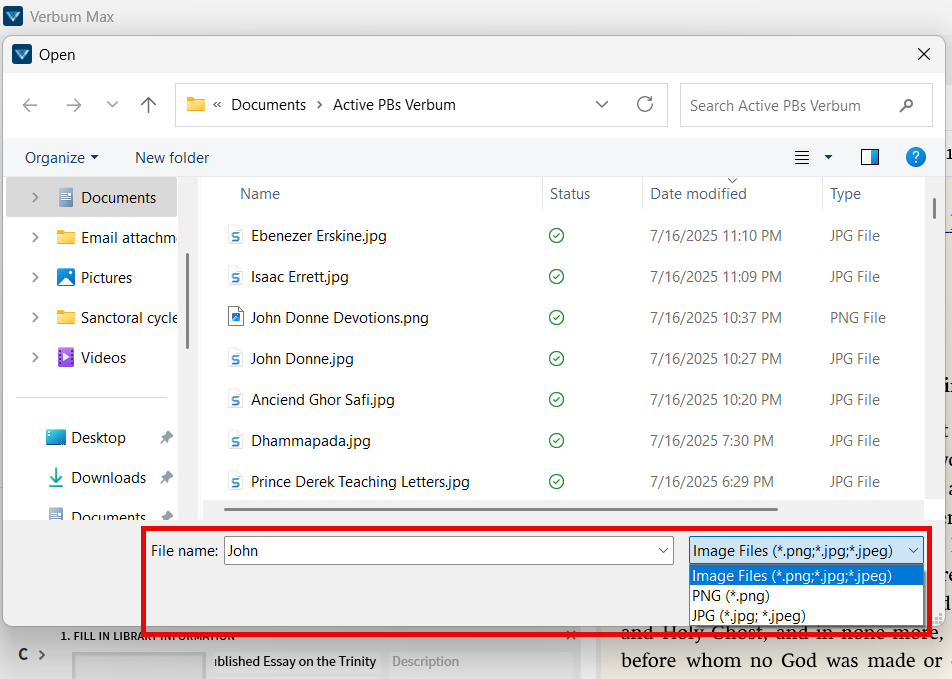Open Desktop quick access item
This screenshot has width=952, height=679.
coord(86,437)
